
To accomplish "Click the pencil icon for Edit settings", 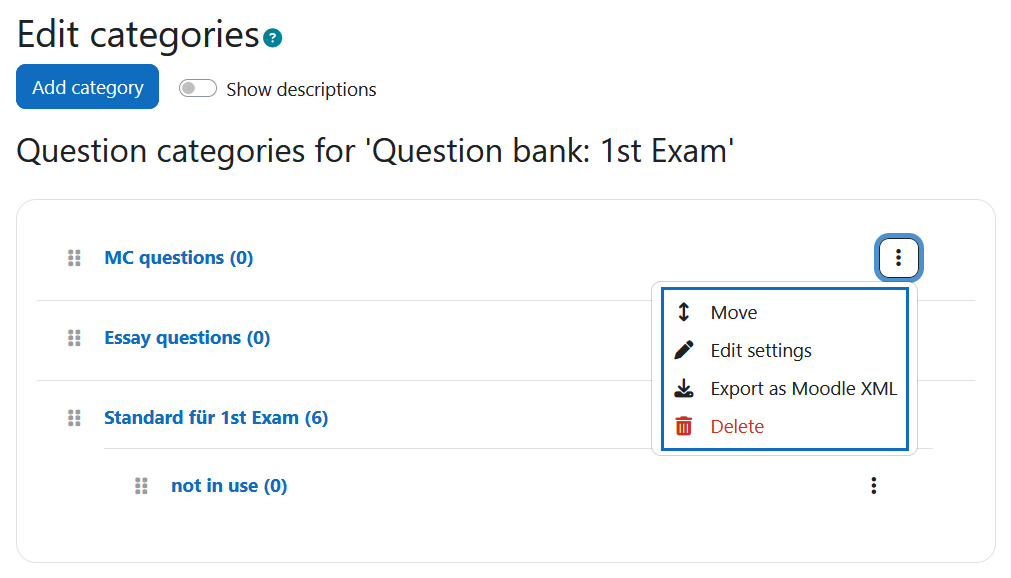I will point(683,350).
